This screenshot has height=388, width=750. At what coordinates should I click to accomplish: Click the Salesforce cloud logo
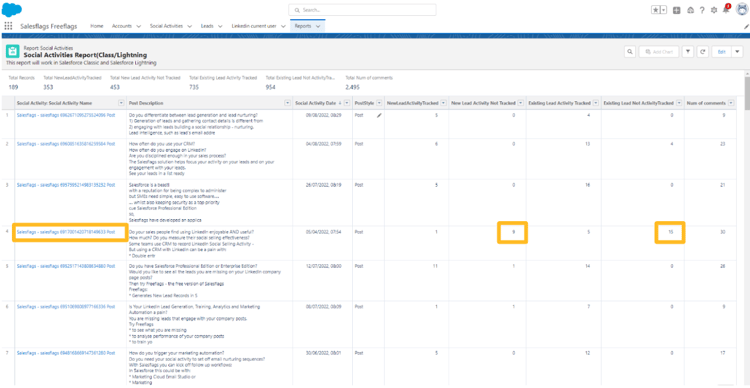coord(12,10)
